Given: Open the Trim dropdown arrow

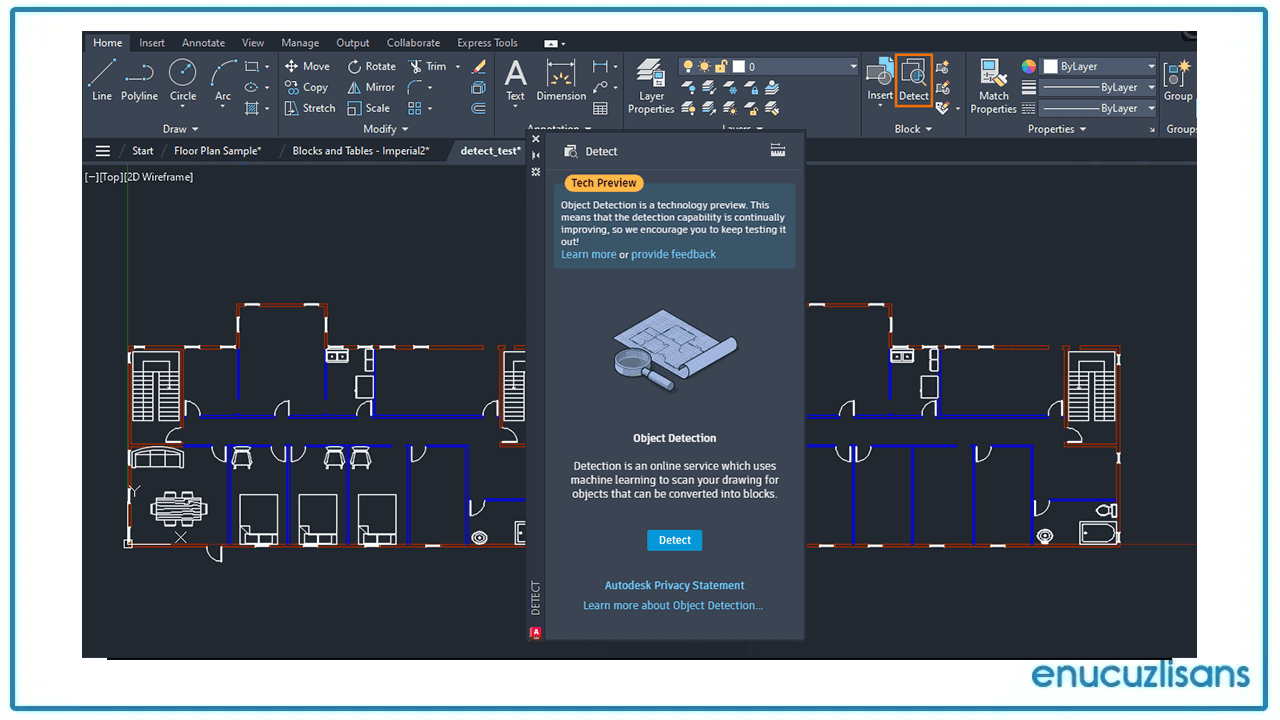Looking at the screenshot, I should pyautogui.click(x=458, y=67).
